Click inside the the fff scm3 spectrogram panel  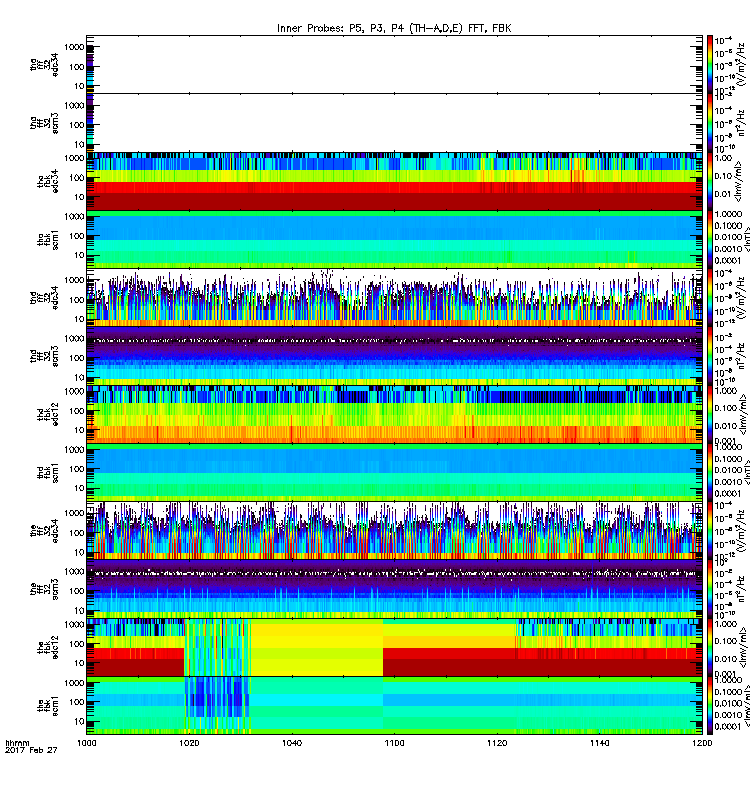click(x=394, y=589)
